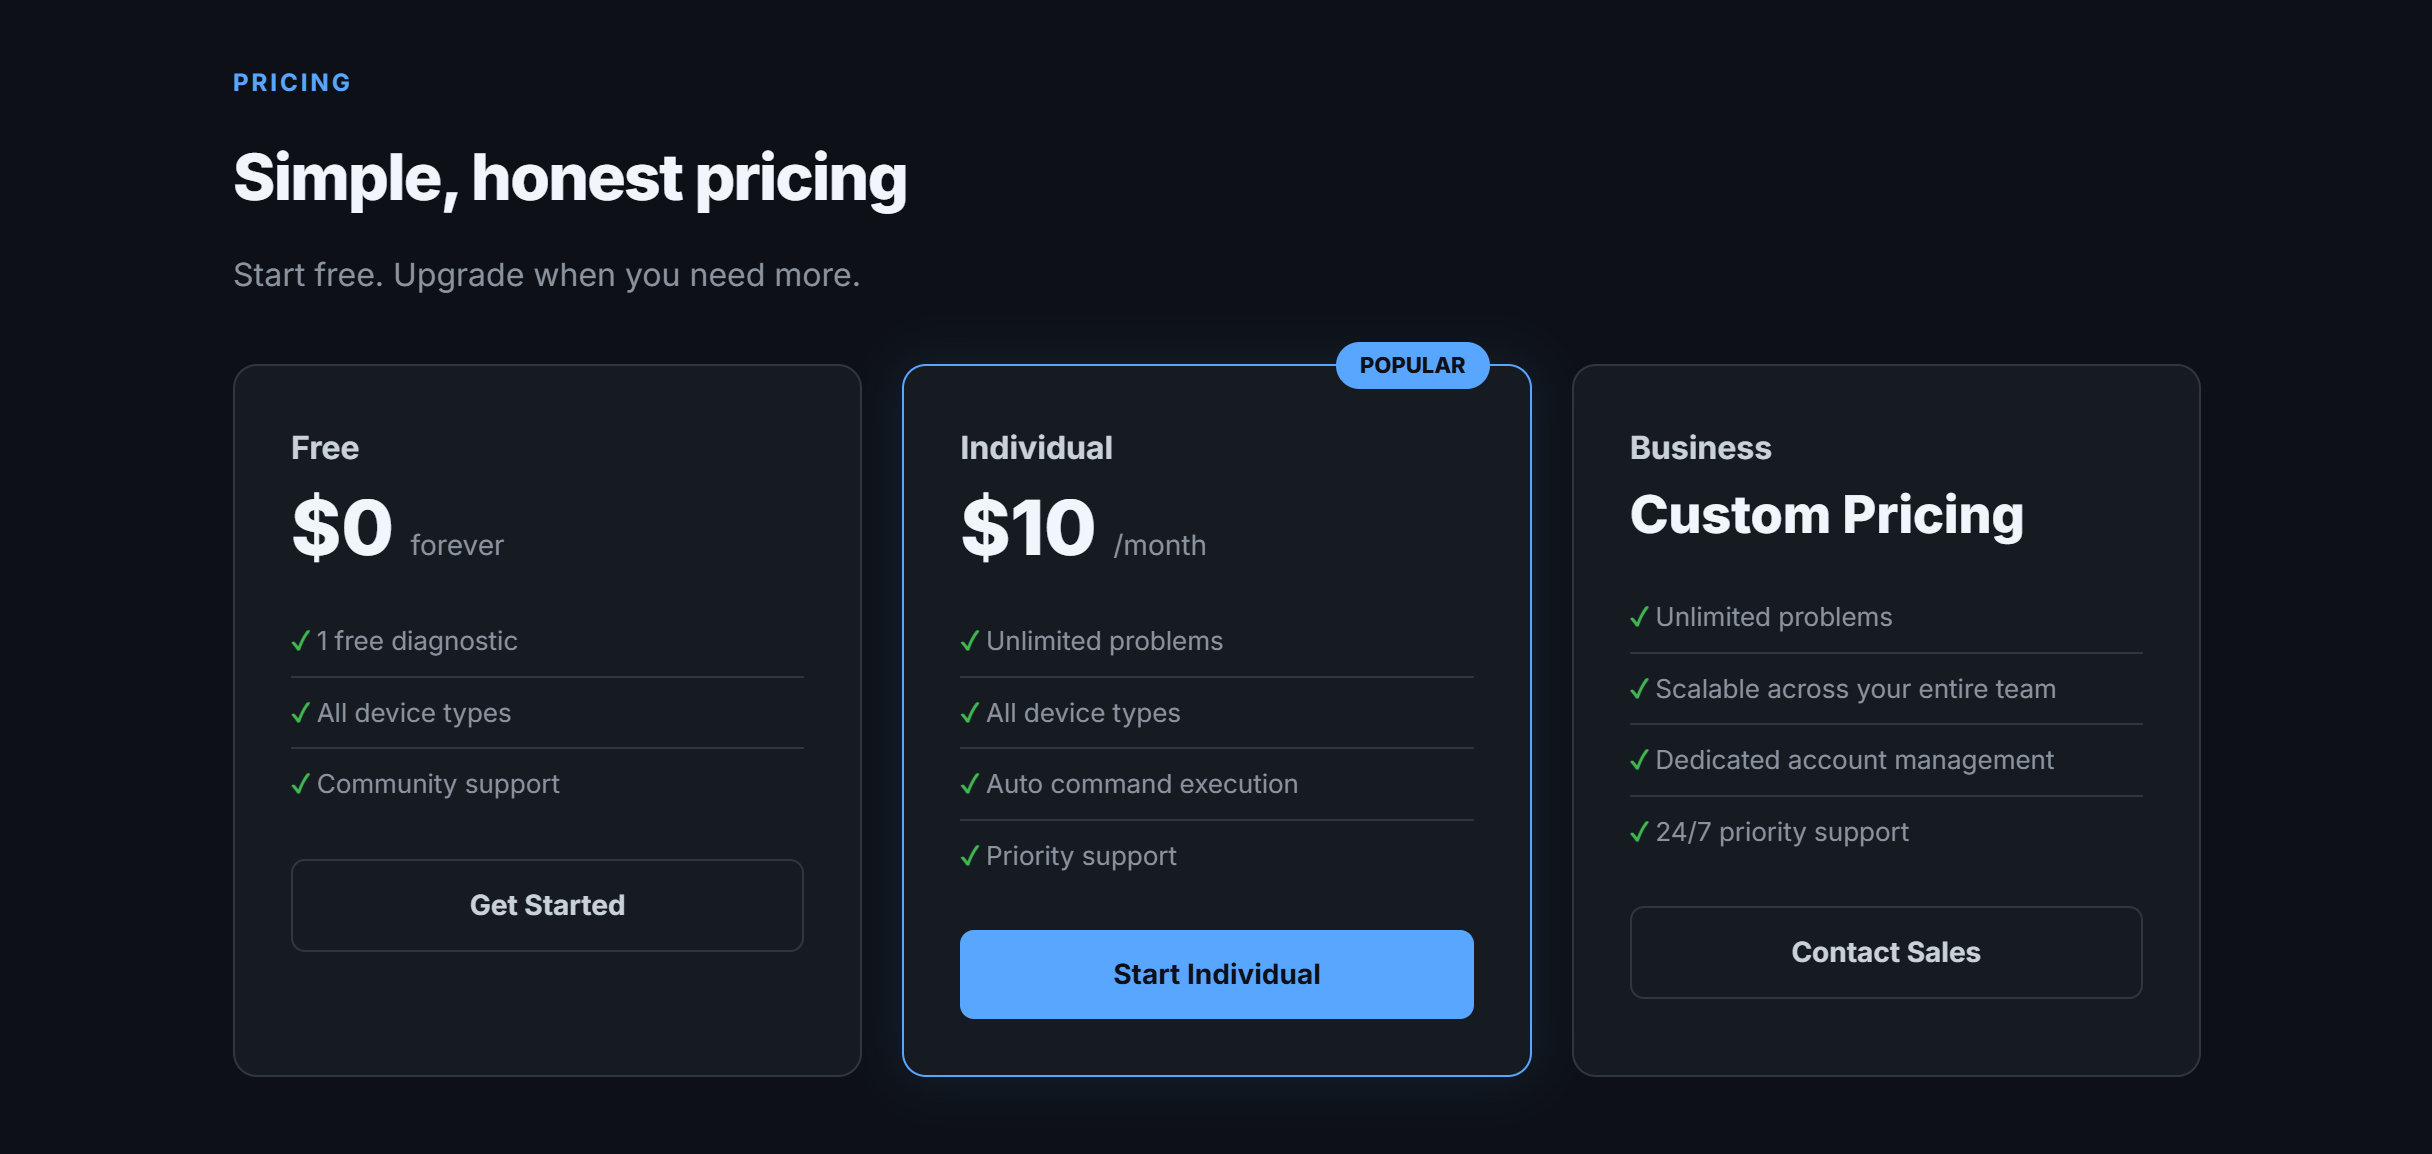Click checkmark by Unlimited problems in Business plan
This screenshot has width=2432, height=1154.
[1639, 617]
